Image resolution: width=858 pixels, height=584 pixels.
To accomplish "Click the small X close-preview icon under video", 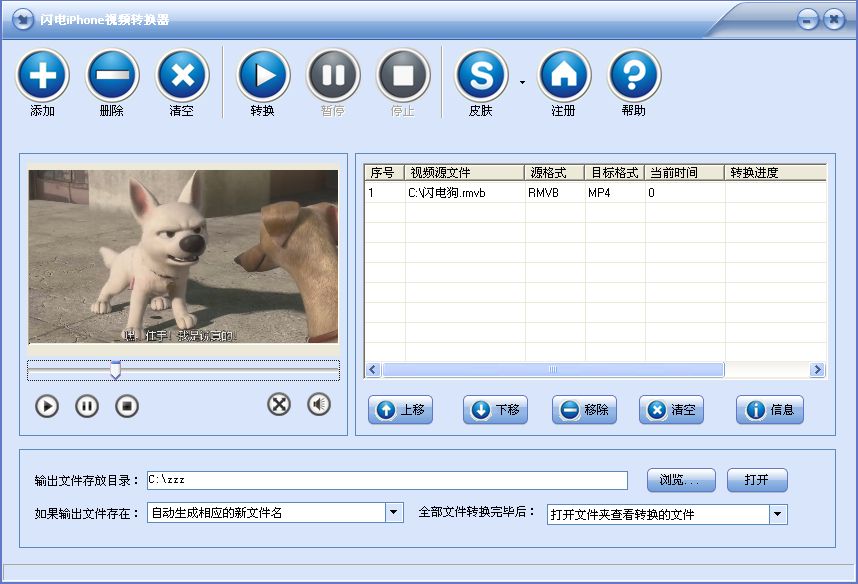I will [279, 404].
